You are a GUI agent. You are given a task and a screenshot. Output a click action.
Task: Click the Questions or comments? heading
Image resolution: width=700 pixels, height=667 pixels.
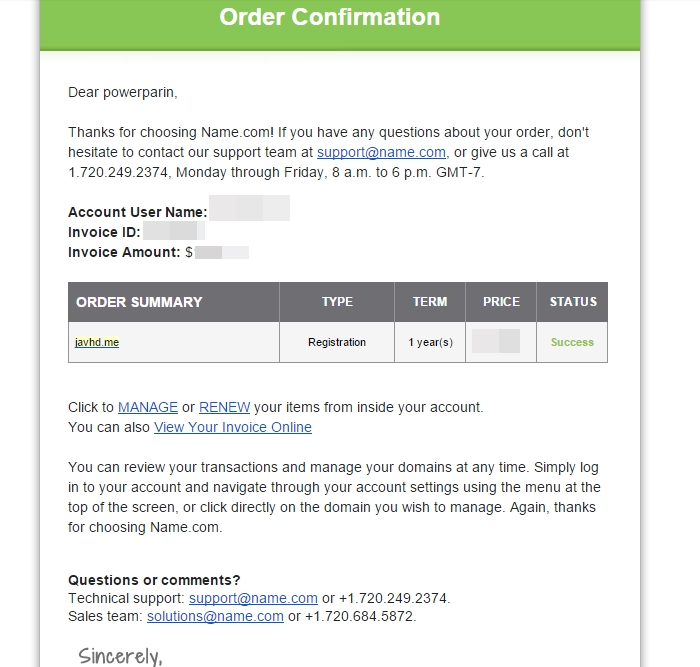154,580
